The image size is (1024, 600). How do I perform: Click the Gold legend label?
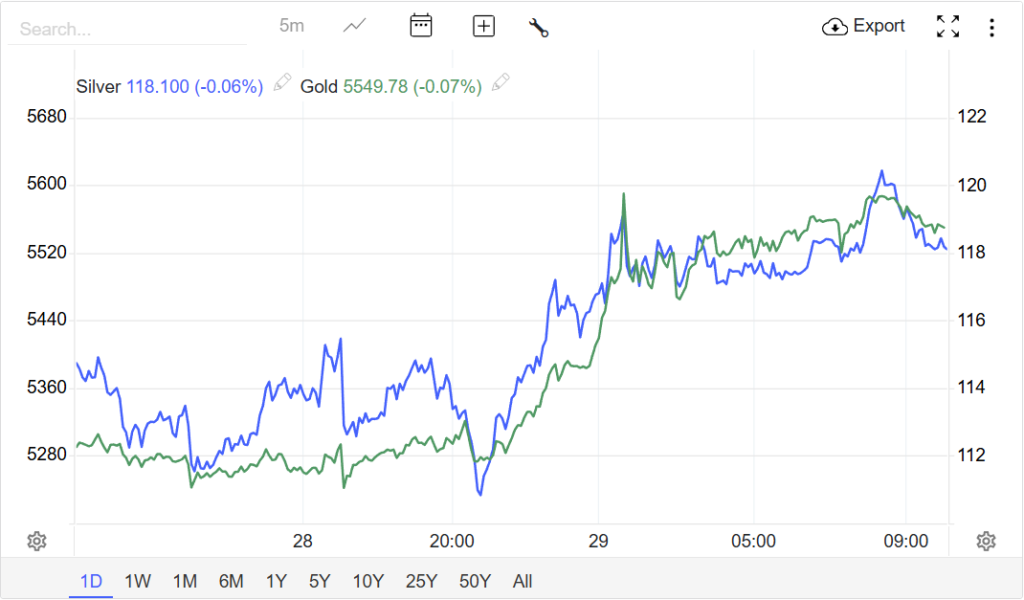point(319,87)
